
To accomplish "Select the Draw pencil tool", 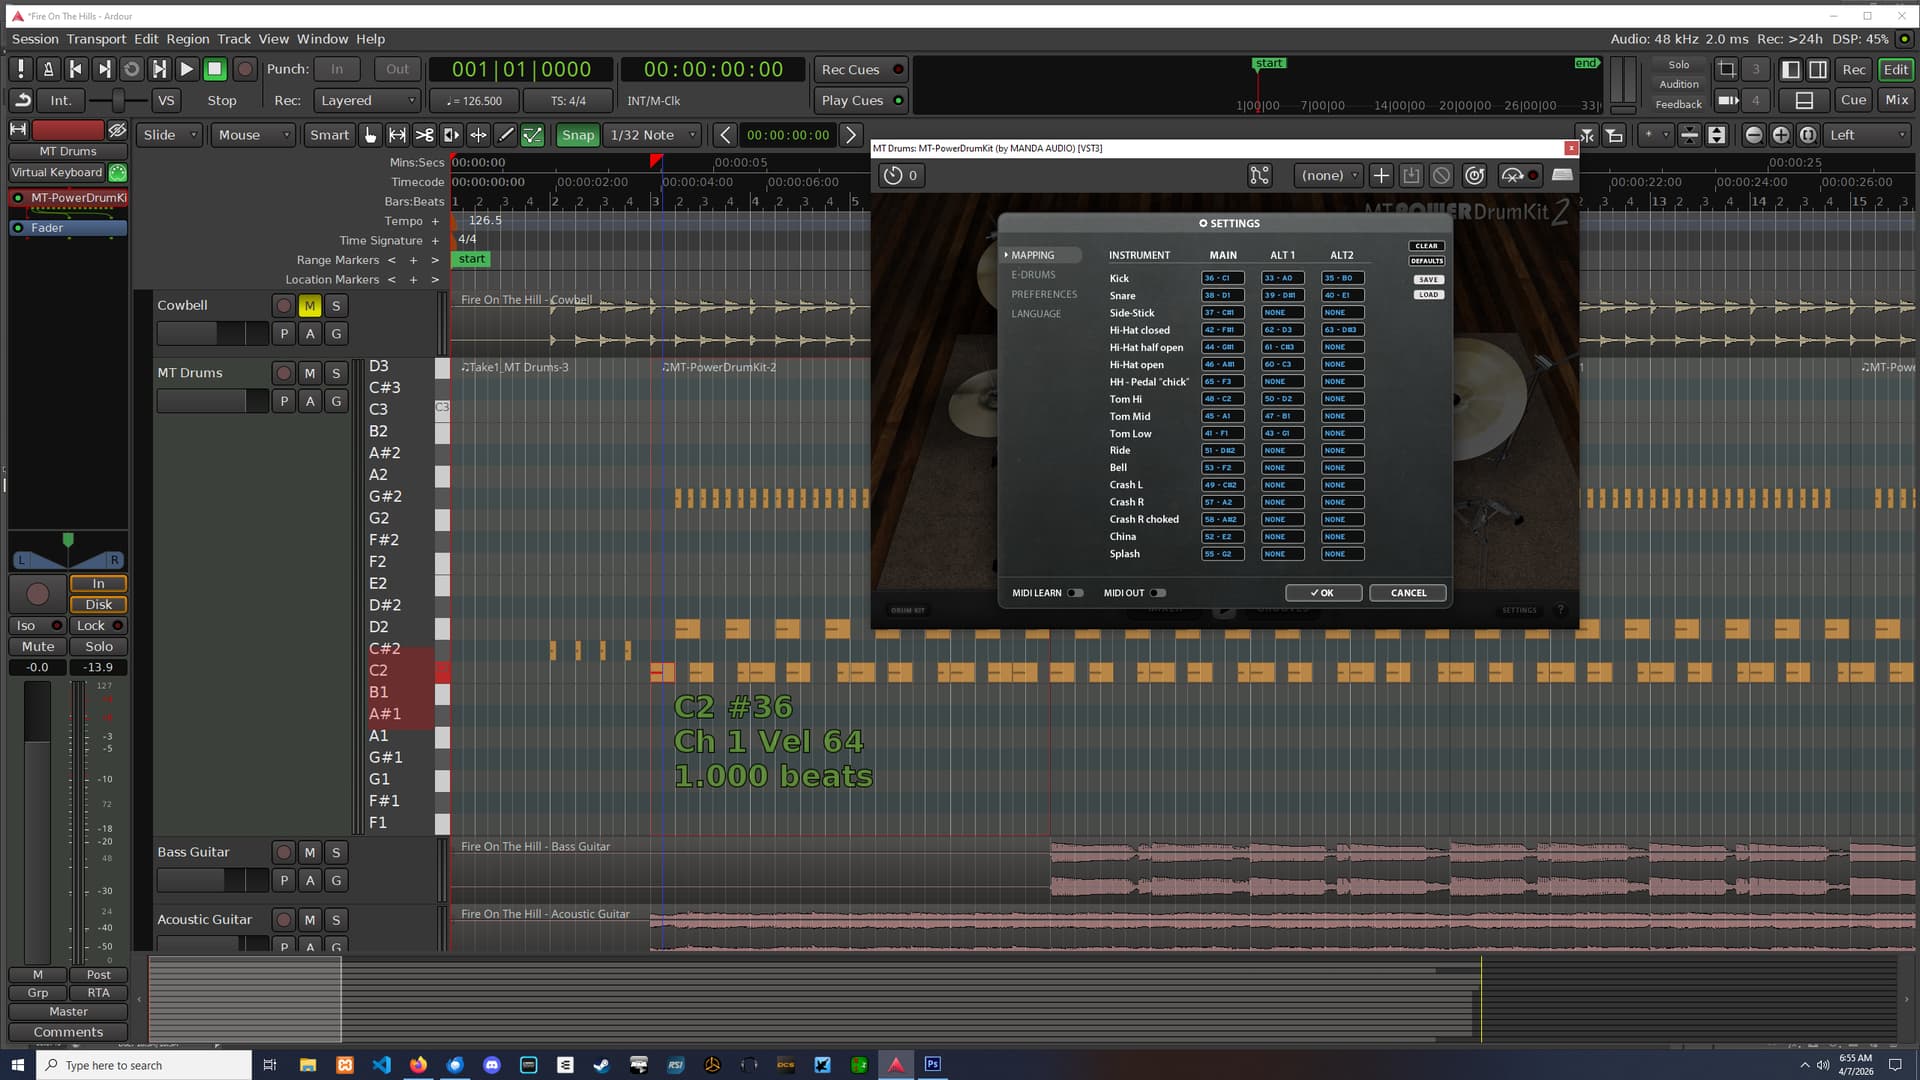I will pyautogui.click(x=506, y=135).
